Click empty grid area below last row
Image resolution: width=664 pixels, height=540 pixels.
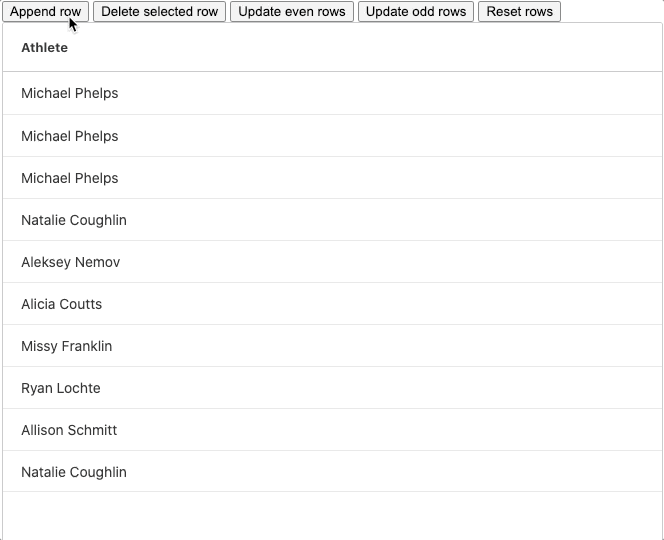coord(332,515)
